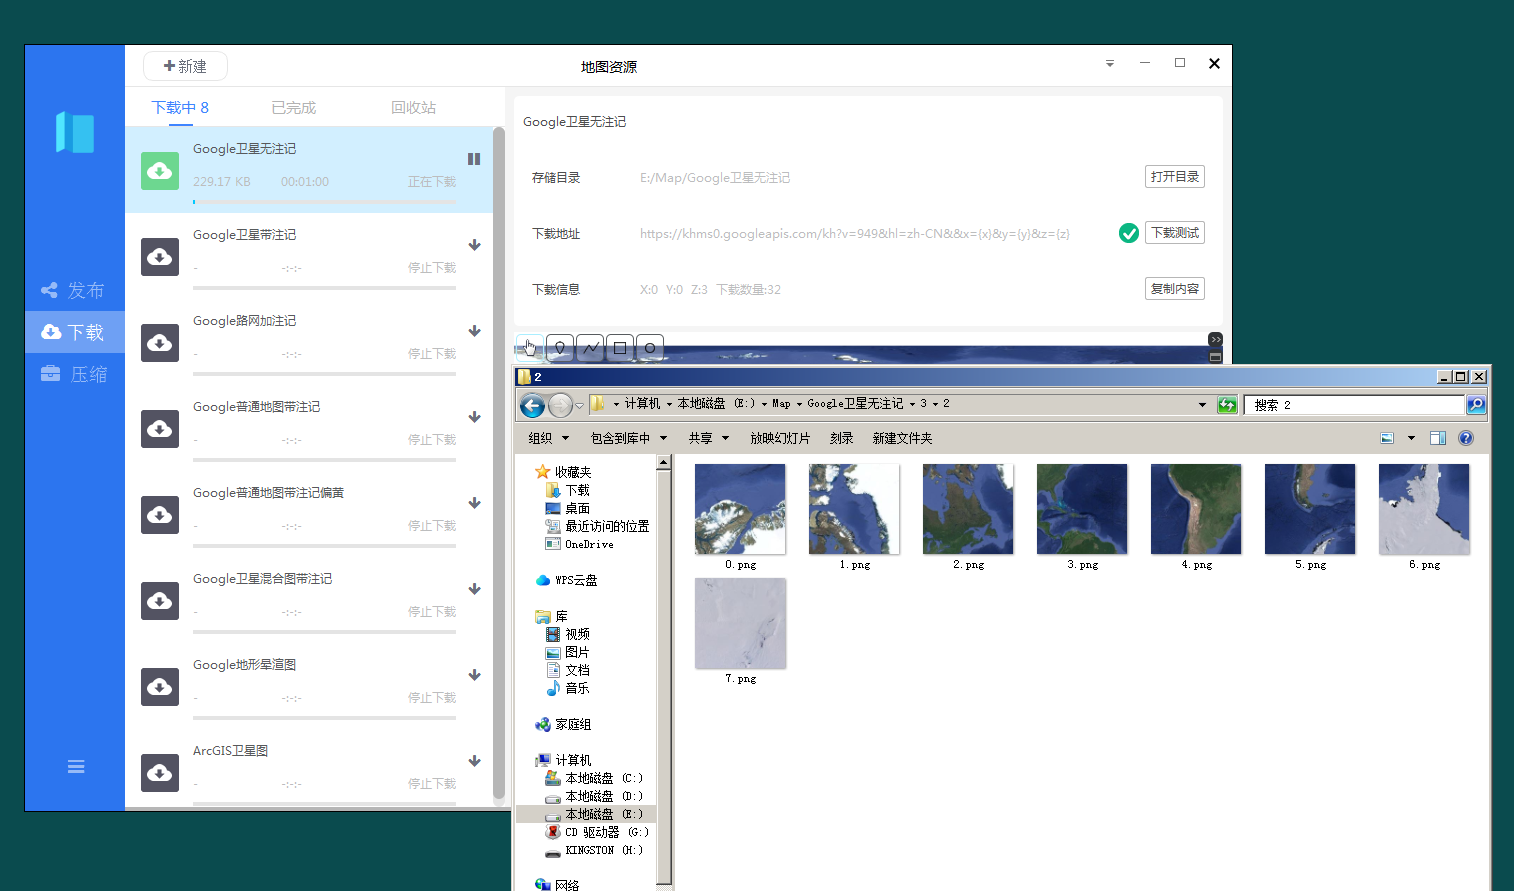Open WPS云盘 in navigation pane
This screenshot has height=891, width=1514.
tap(567, 580)
